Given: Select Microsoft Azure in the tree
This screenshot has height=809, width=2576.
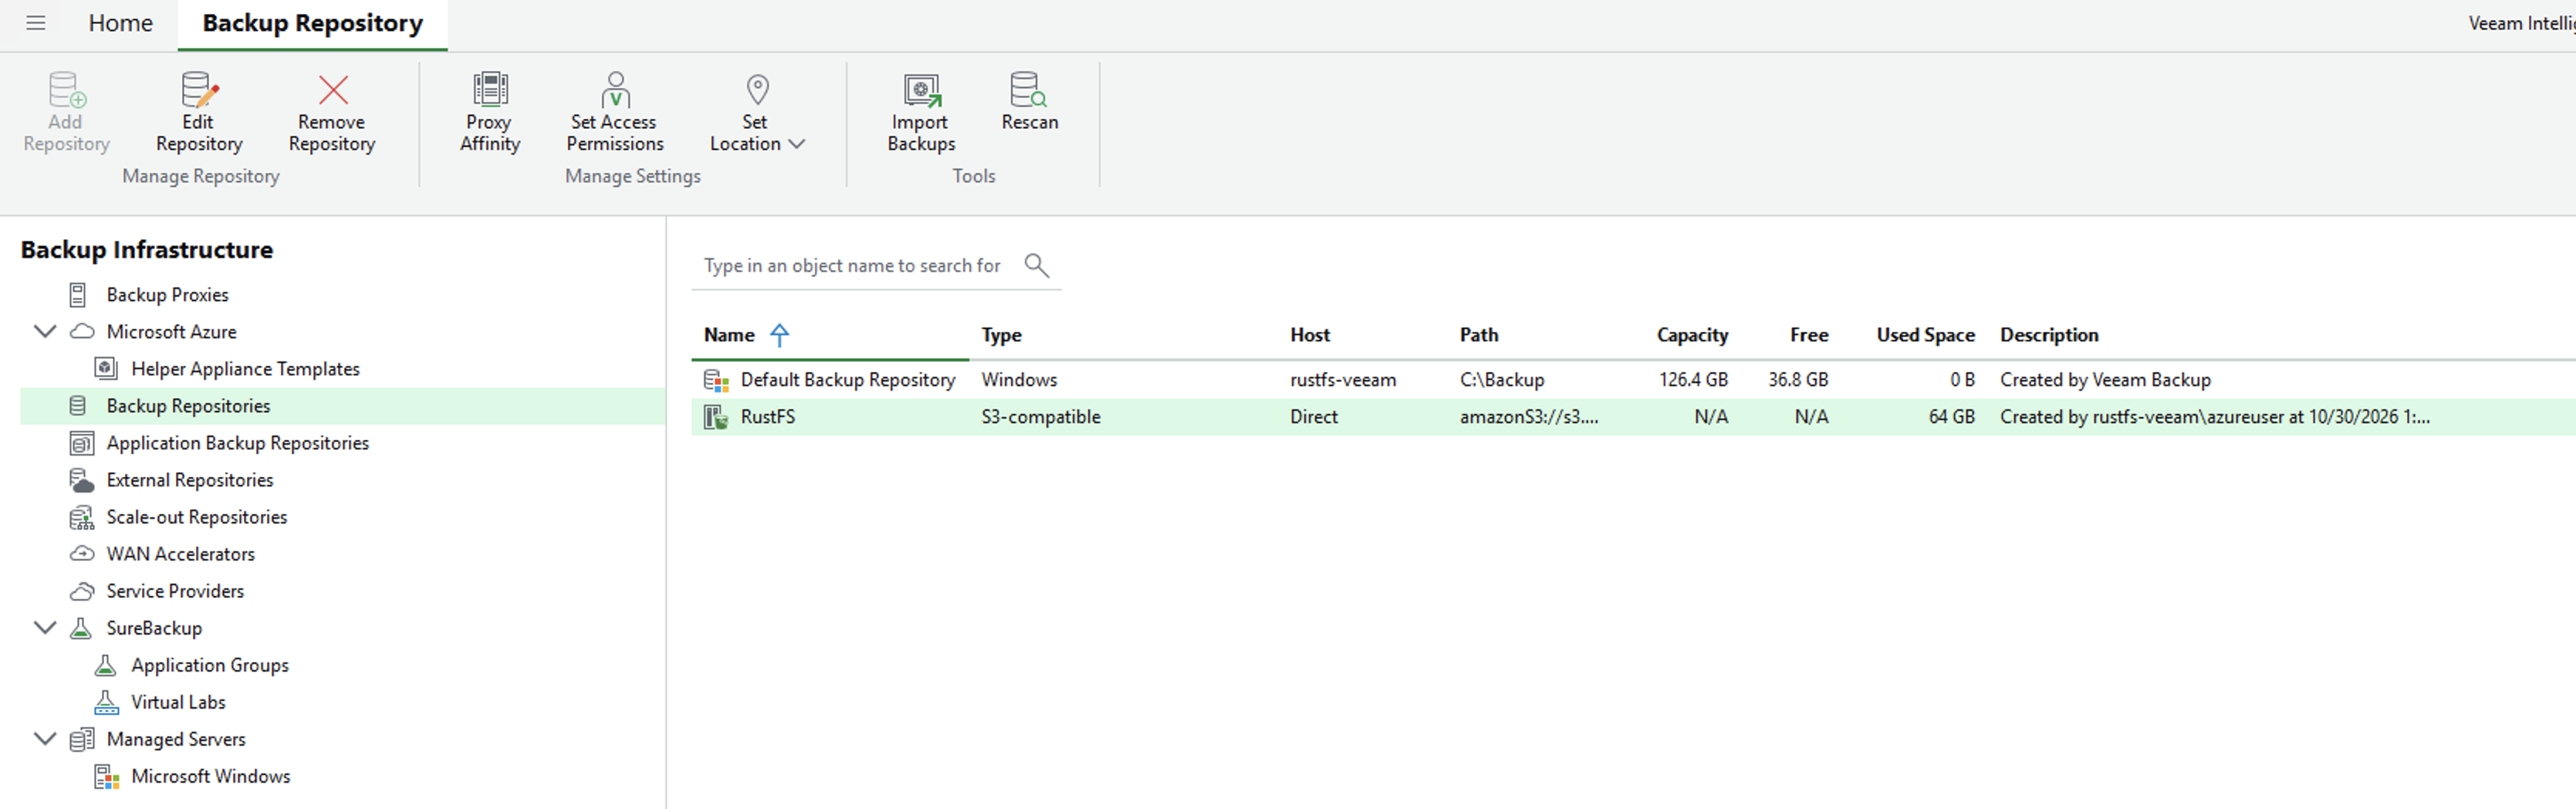Looking at the screenshot, I should [x=171, y=332].
